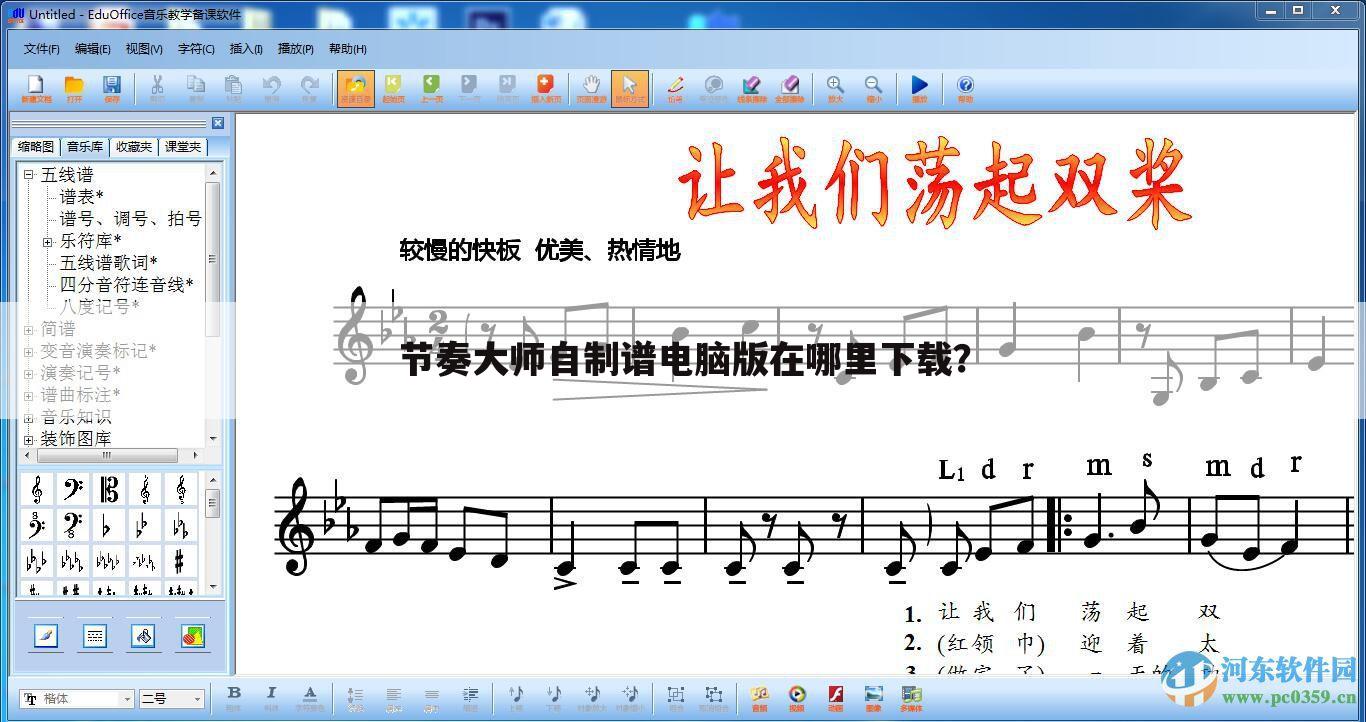The height and width of the screenshot is (722, 1366).
Task: Insert the treble clef symbol thumbnail
Action: (x=37, y=490)
